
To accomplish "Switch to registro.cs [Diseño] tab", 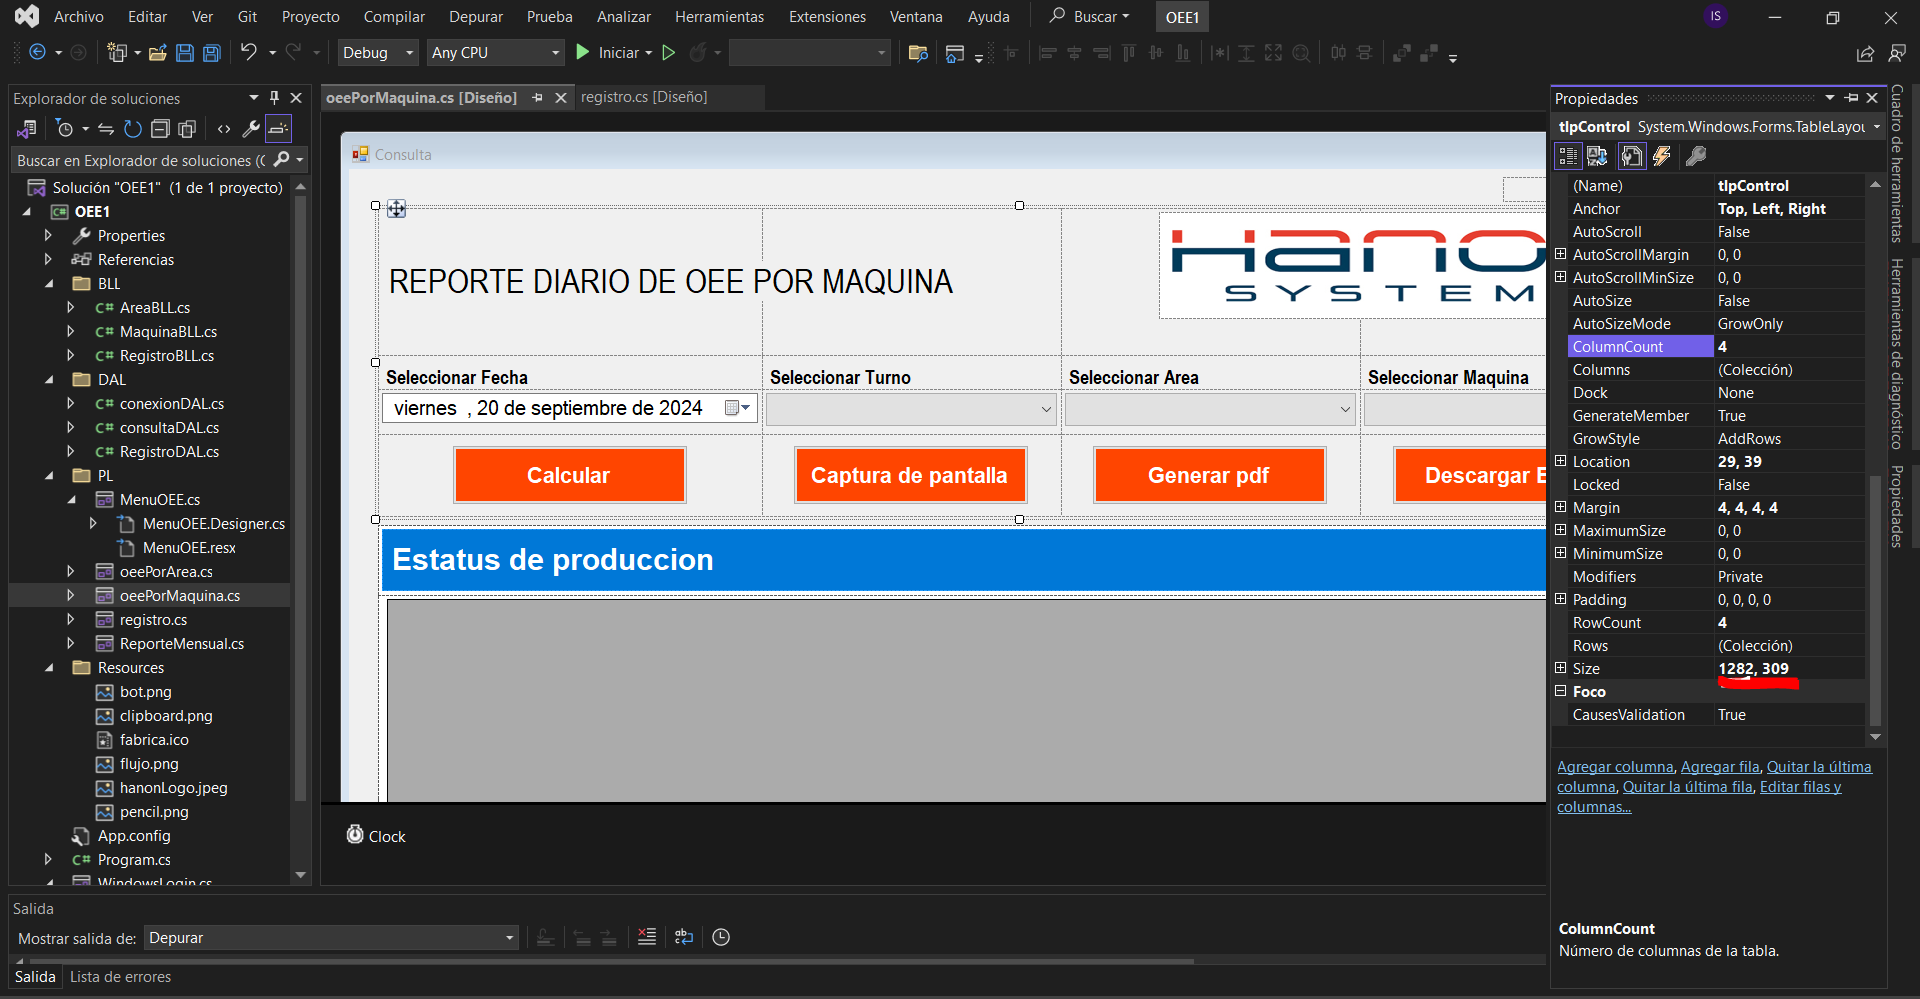I will click(x=644, y=97).
